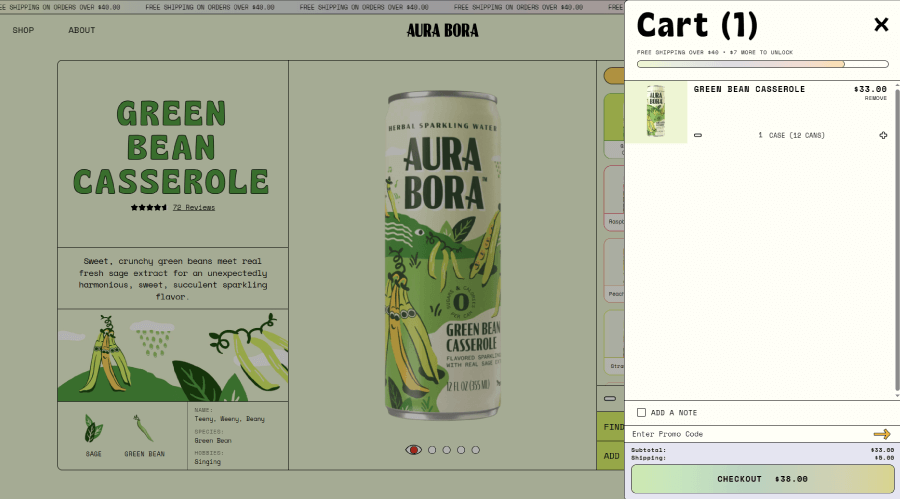This screenshot has height=499, width=900.
Task: Close the cart panel with the X
Action: click(881, 24)
